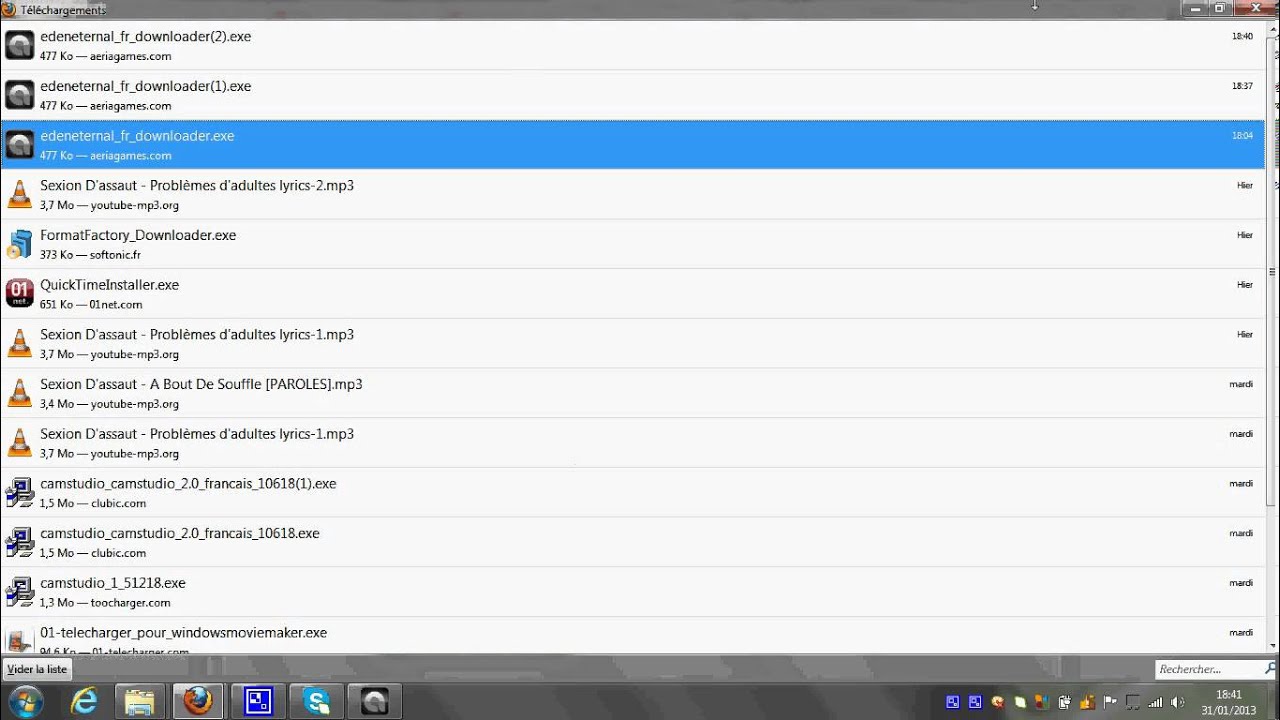
Task: Open Skype from the taskbar
Action: point(317,701)
